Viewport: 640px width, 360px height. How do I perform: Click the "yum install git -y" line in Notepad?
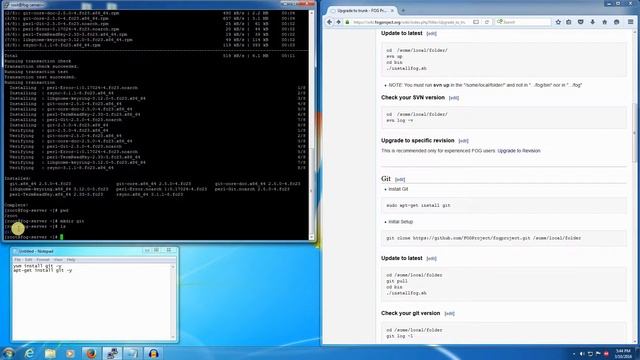(37, 266)
